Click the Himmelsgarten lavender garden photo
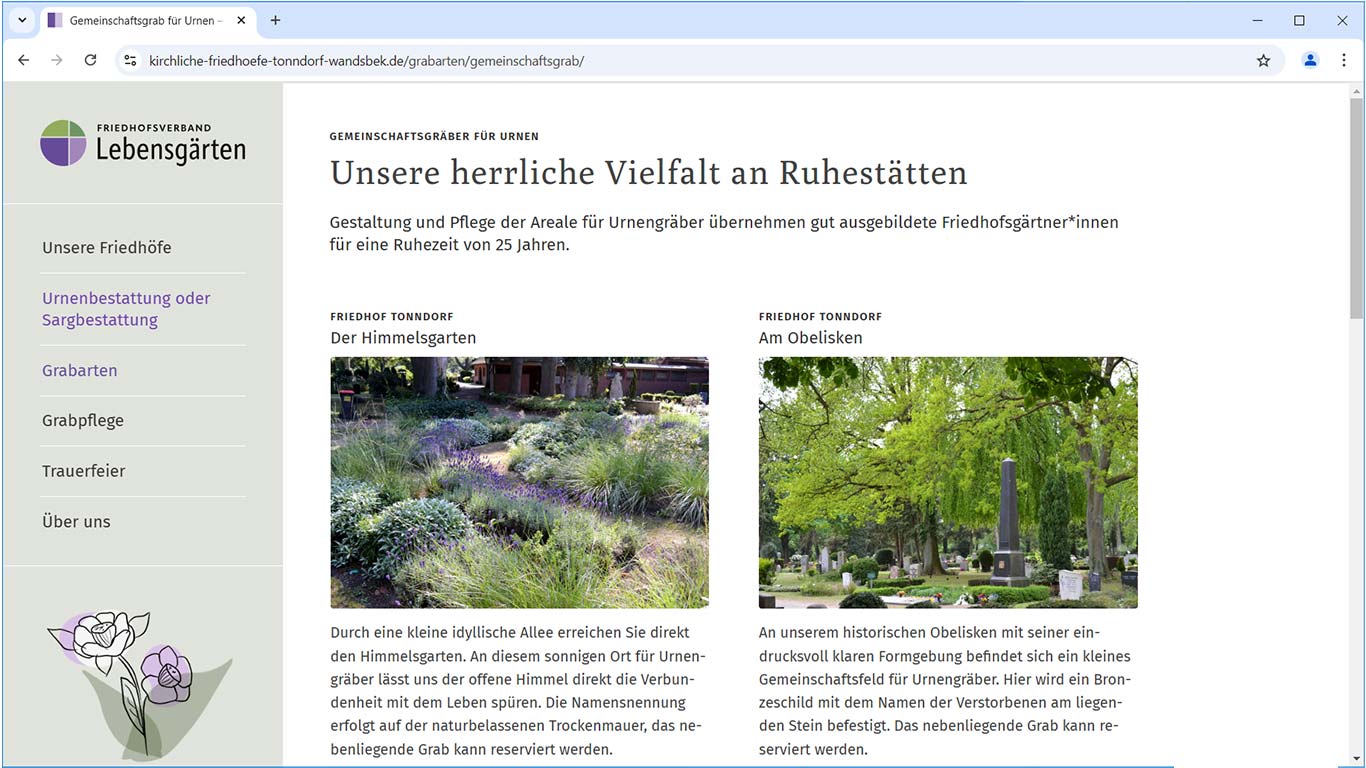 pos(519,482)
